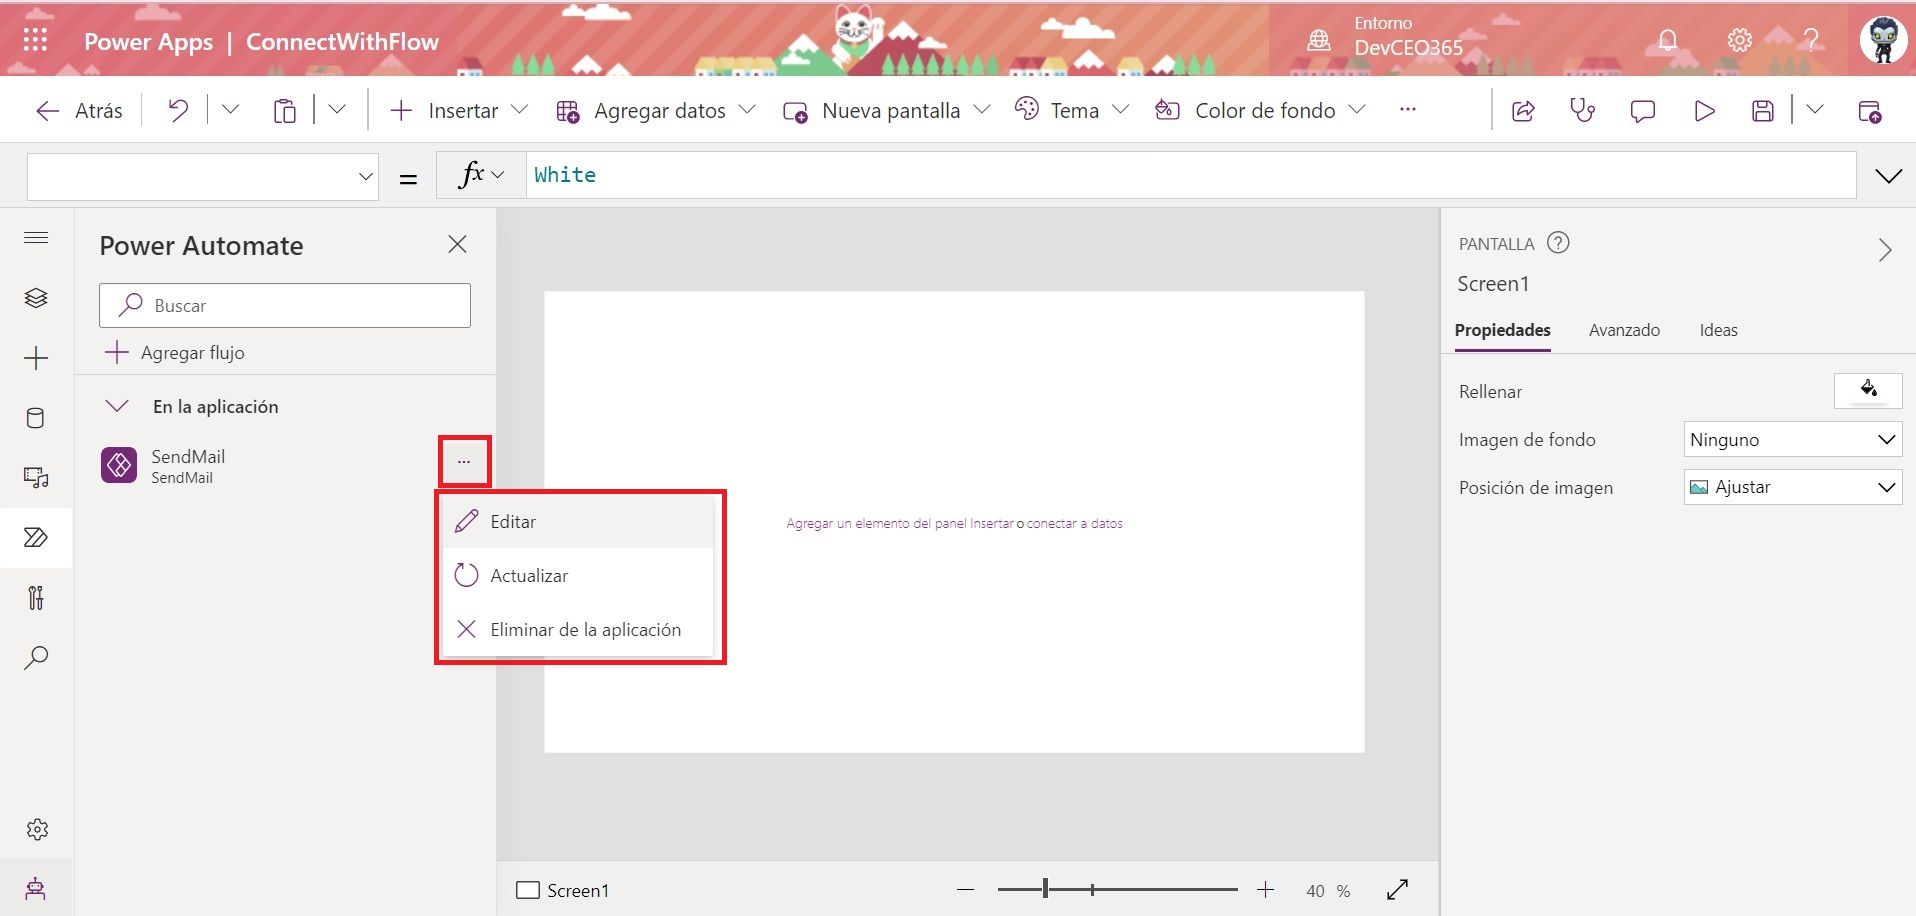The width and height of the screenshot is (1916, 916).
Task: Open the settings gear in header
Action: point(1740,40)
